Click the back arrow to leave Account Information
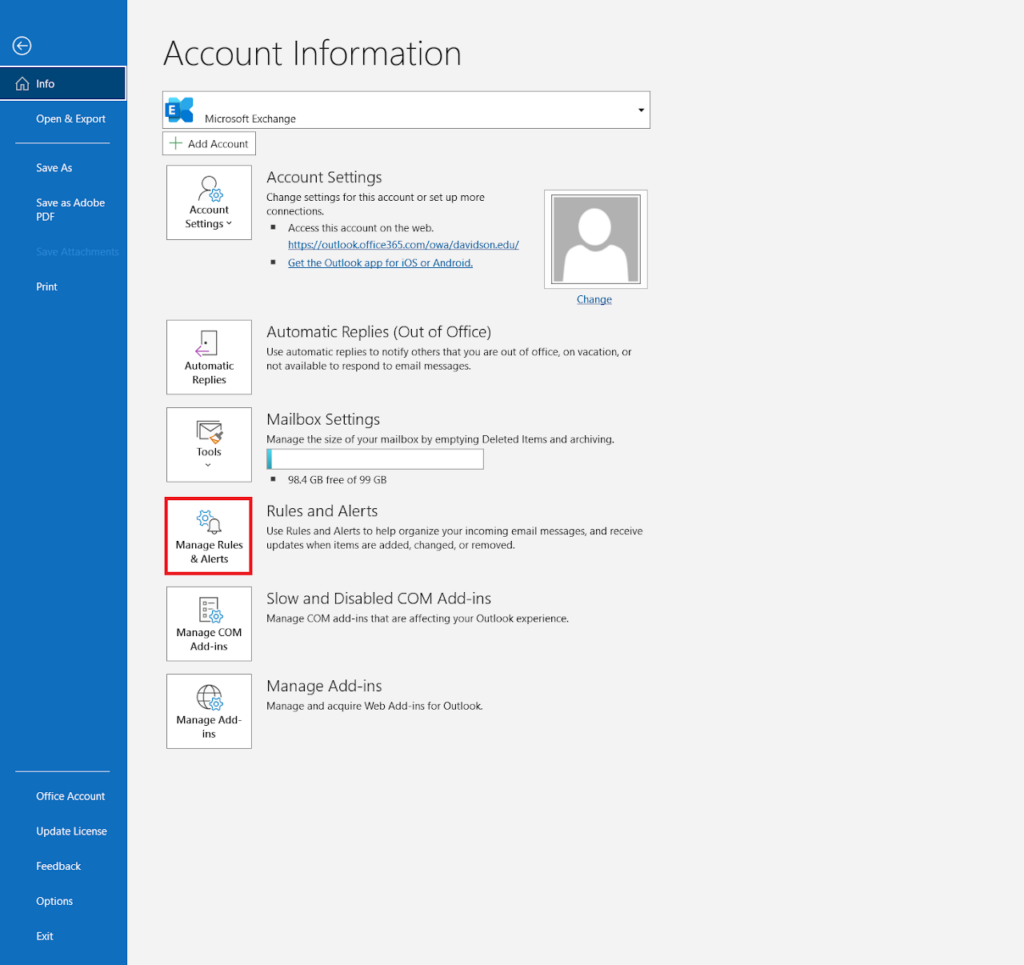Viewport: 1024px width, 965px height. pyautogui.click(x=21, y=45)
